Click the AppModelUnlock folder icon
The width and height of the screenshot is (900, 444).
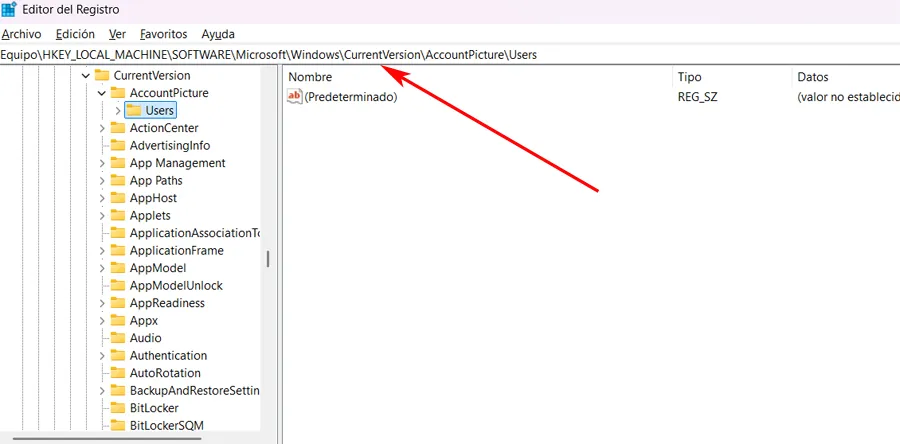(118, 285)
